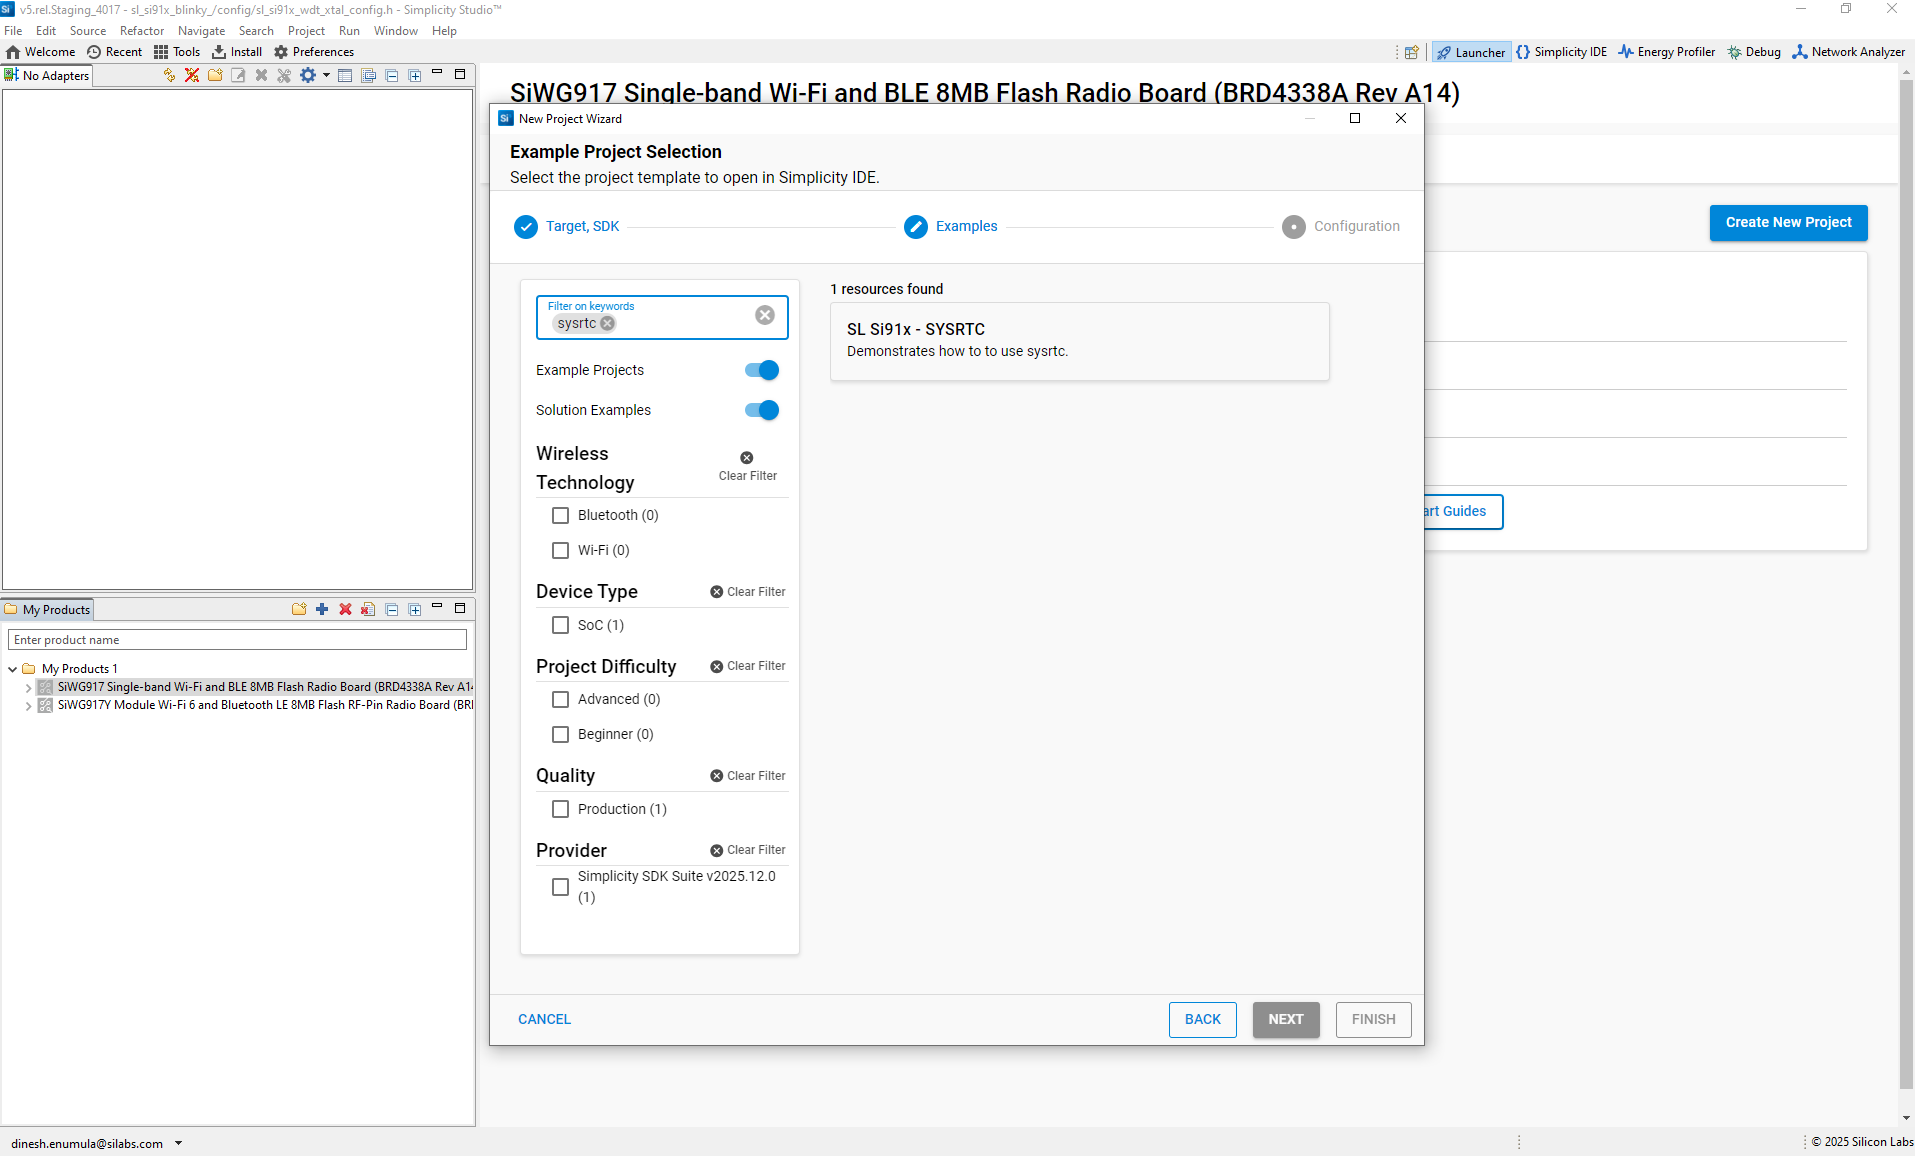Toggle off Example Projects switch
1915x1156 pixels.
(x=762, y=370)
